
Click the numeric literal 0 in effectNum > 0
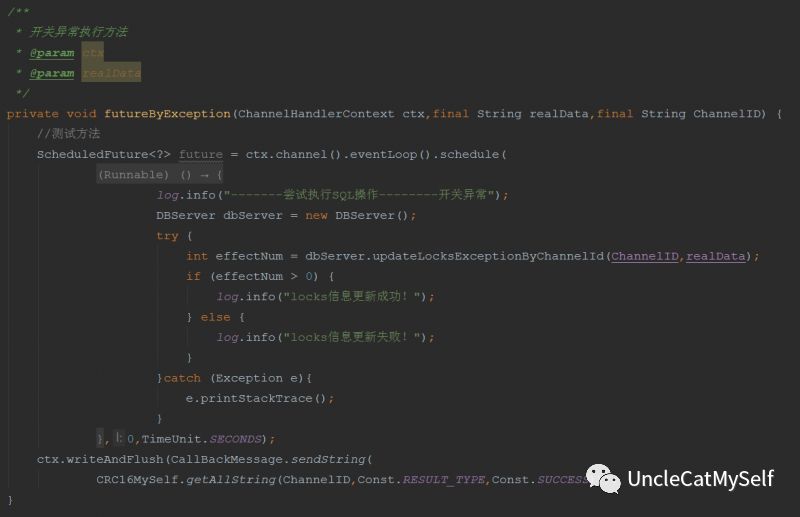(309, 277)
